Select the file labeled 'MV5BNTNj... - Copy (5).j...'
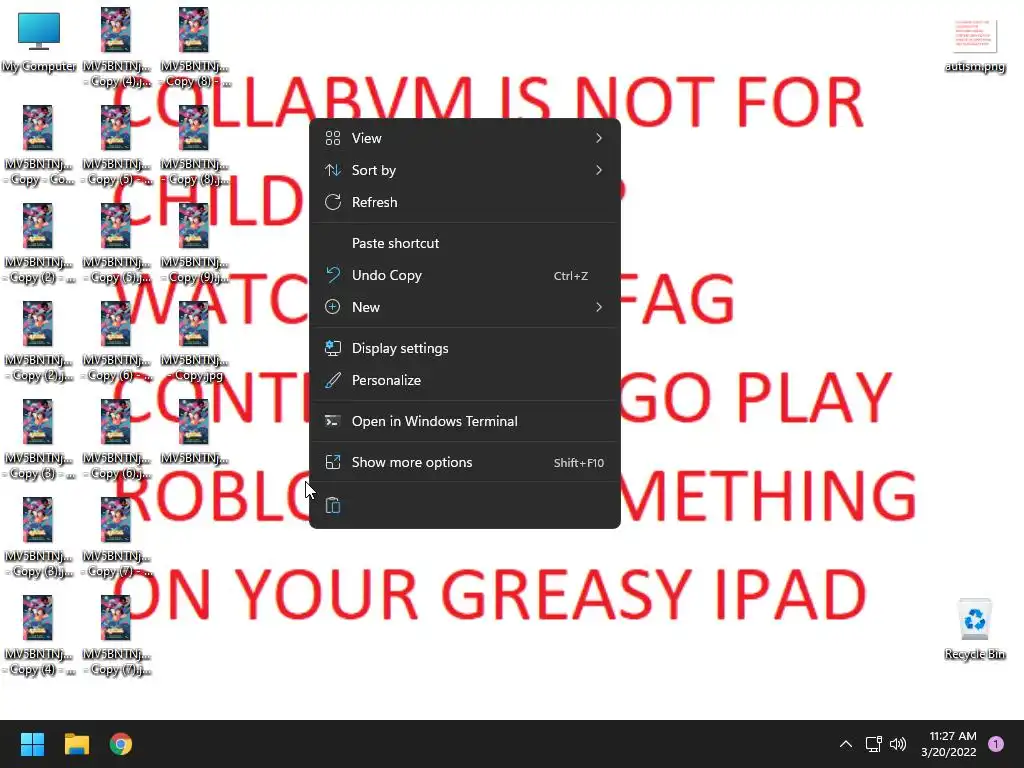The width and height of the screenshot is (1024, 768). point(116,244)
